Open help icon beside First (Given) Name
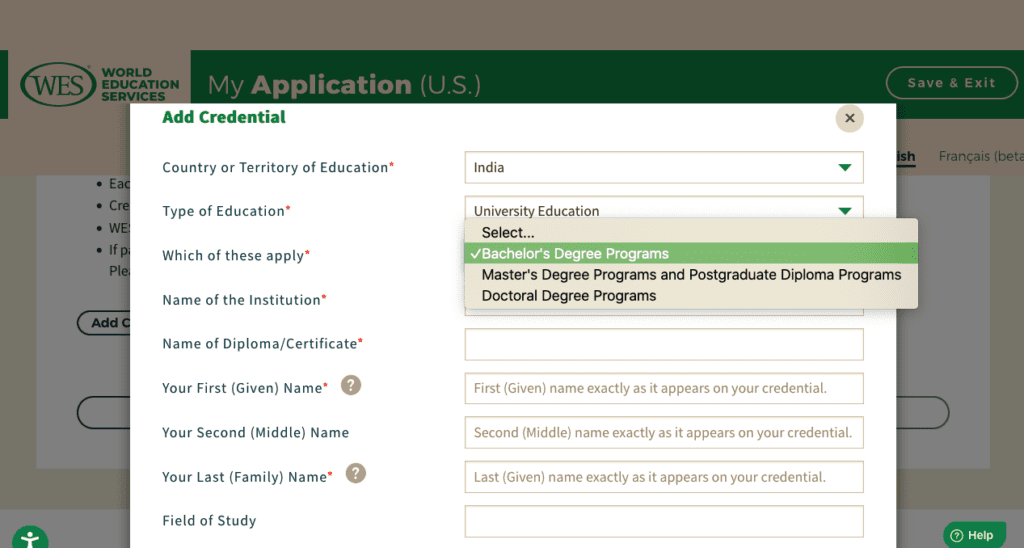The height and width of the screenshot is (548, 1024). (x=351, y=385)
